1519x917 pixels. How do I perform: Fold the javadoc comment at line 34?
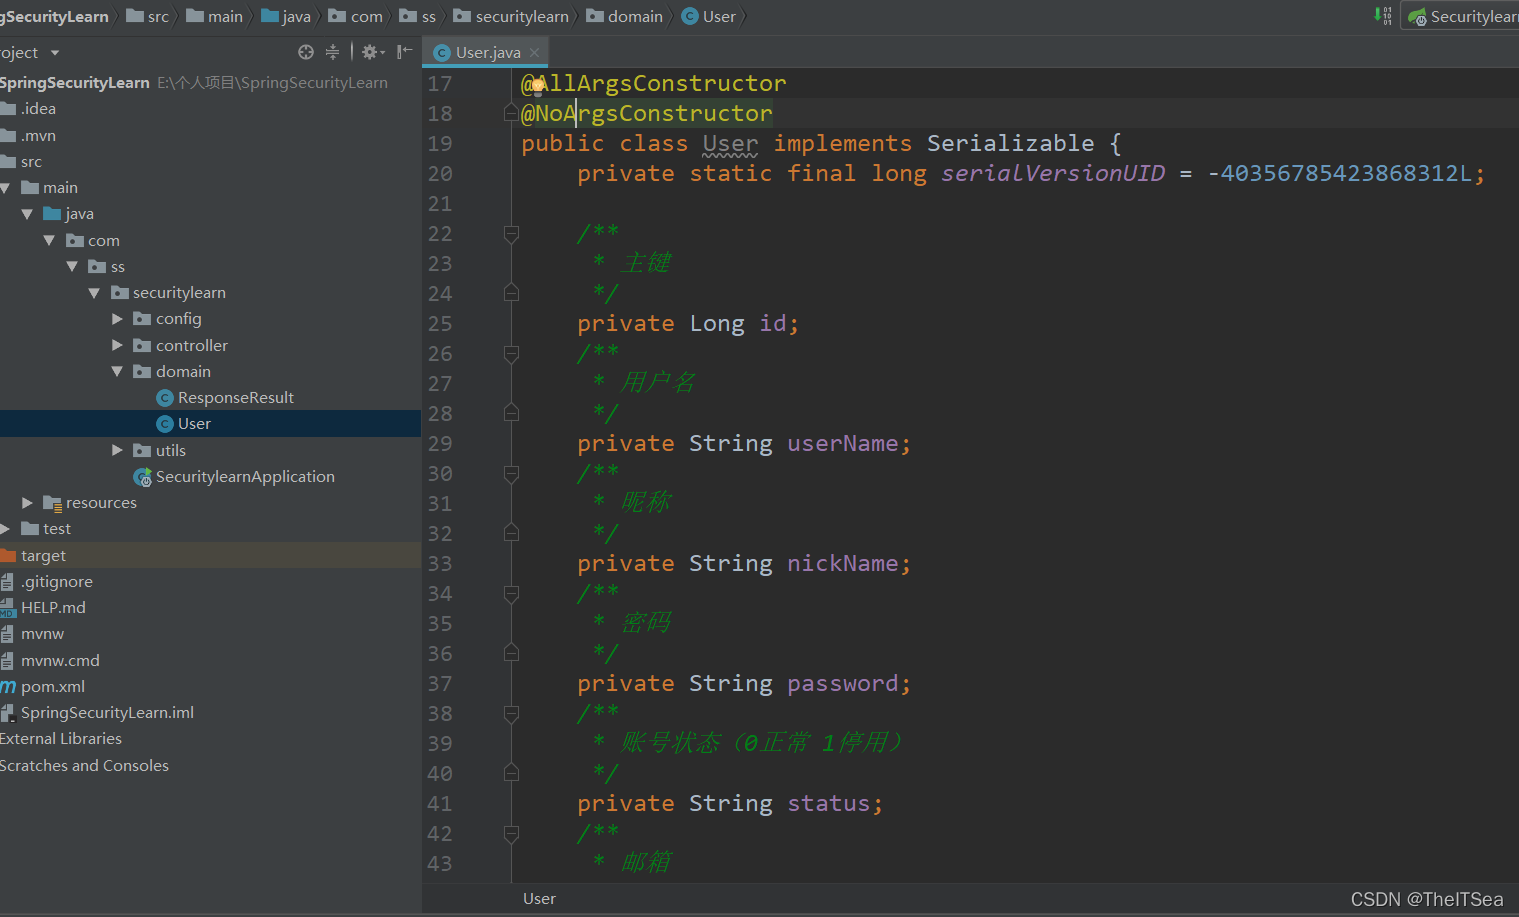click(x=511, y=594)
